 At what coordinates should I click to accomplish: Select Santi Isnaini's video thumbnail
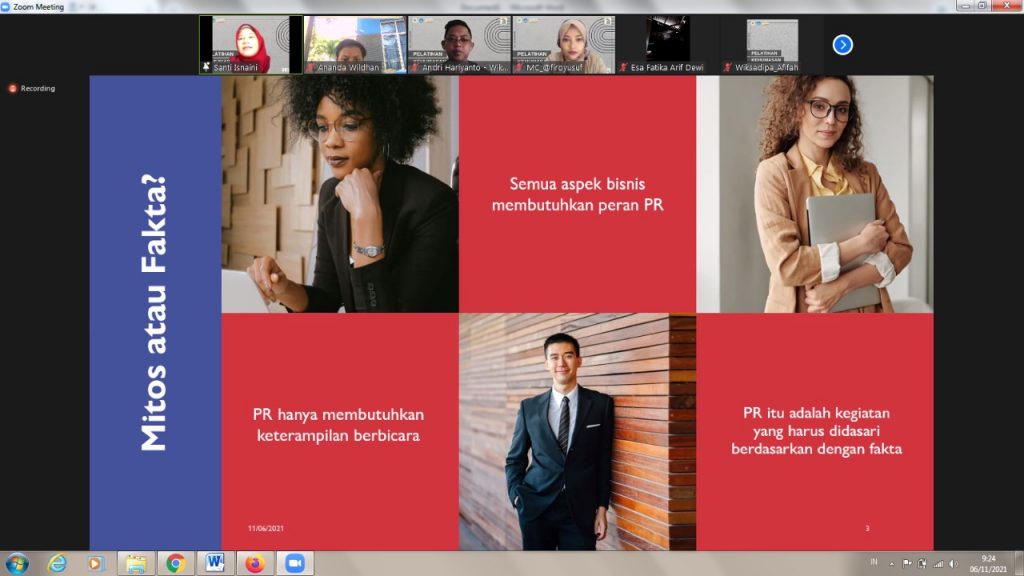click(250, 44)
